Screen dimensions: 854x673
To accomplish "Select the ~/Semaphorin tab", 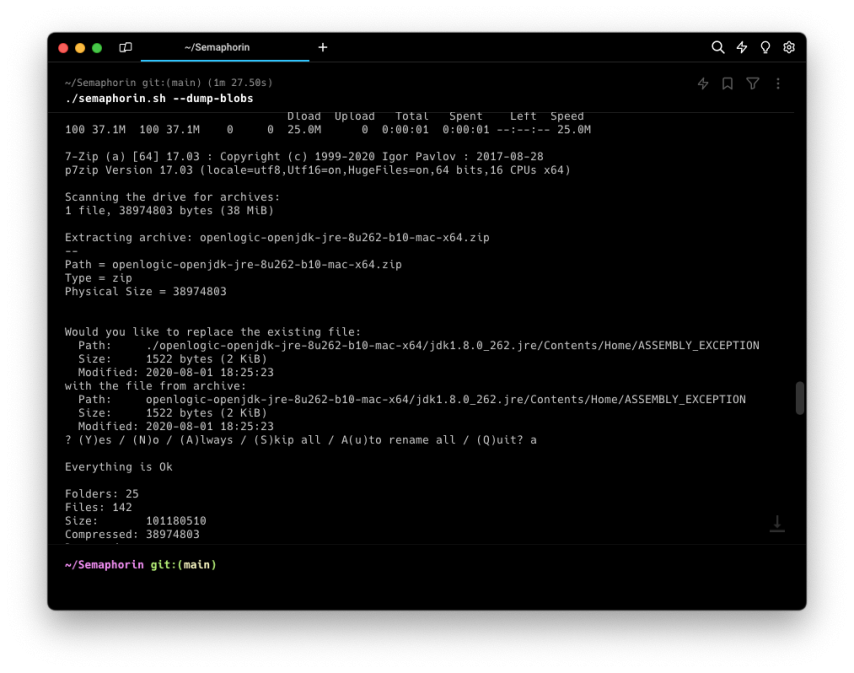I will click(x=225, y=47).
